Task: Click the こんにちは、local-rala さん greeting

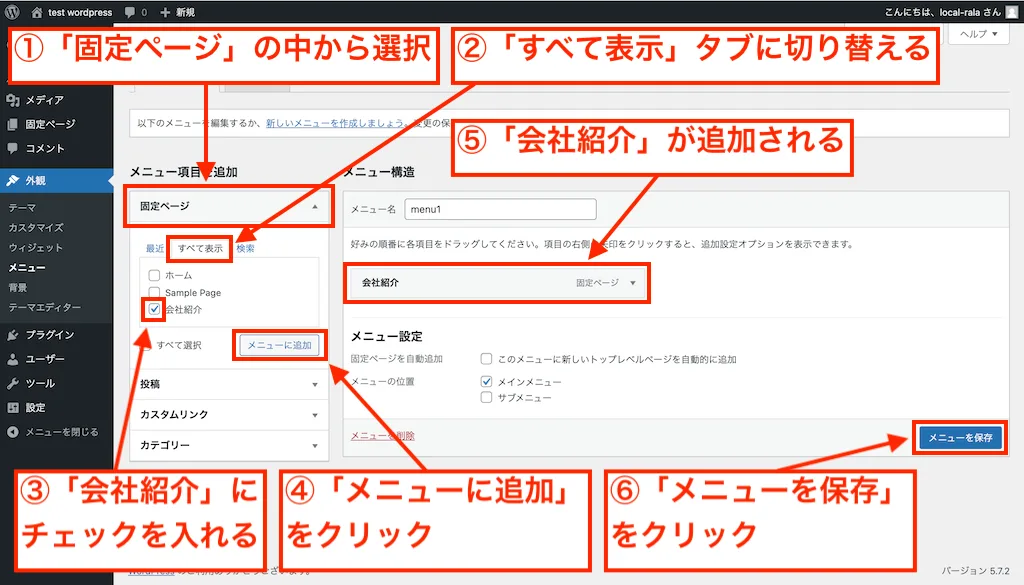Action: pos(942,12)
